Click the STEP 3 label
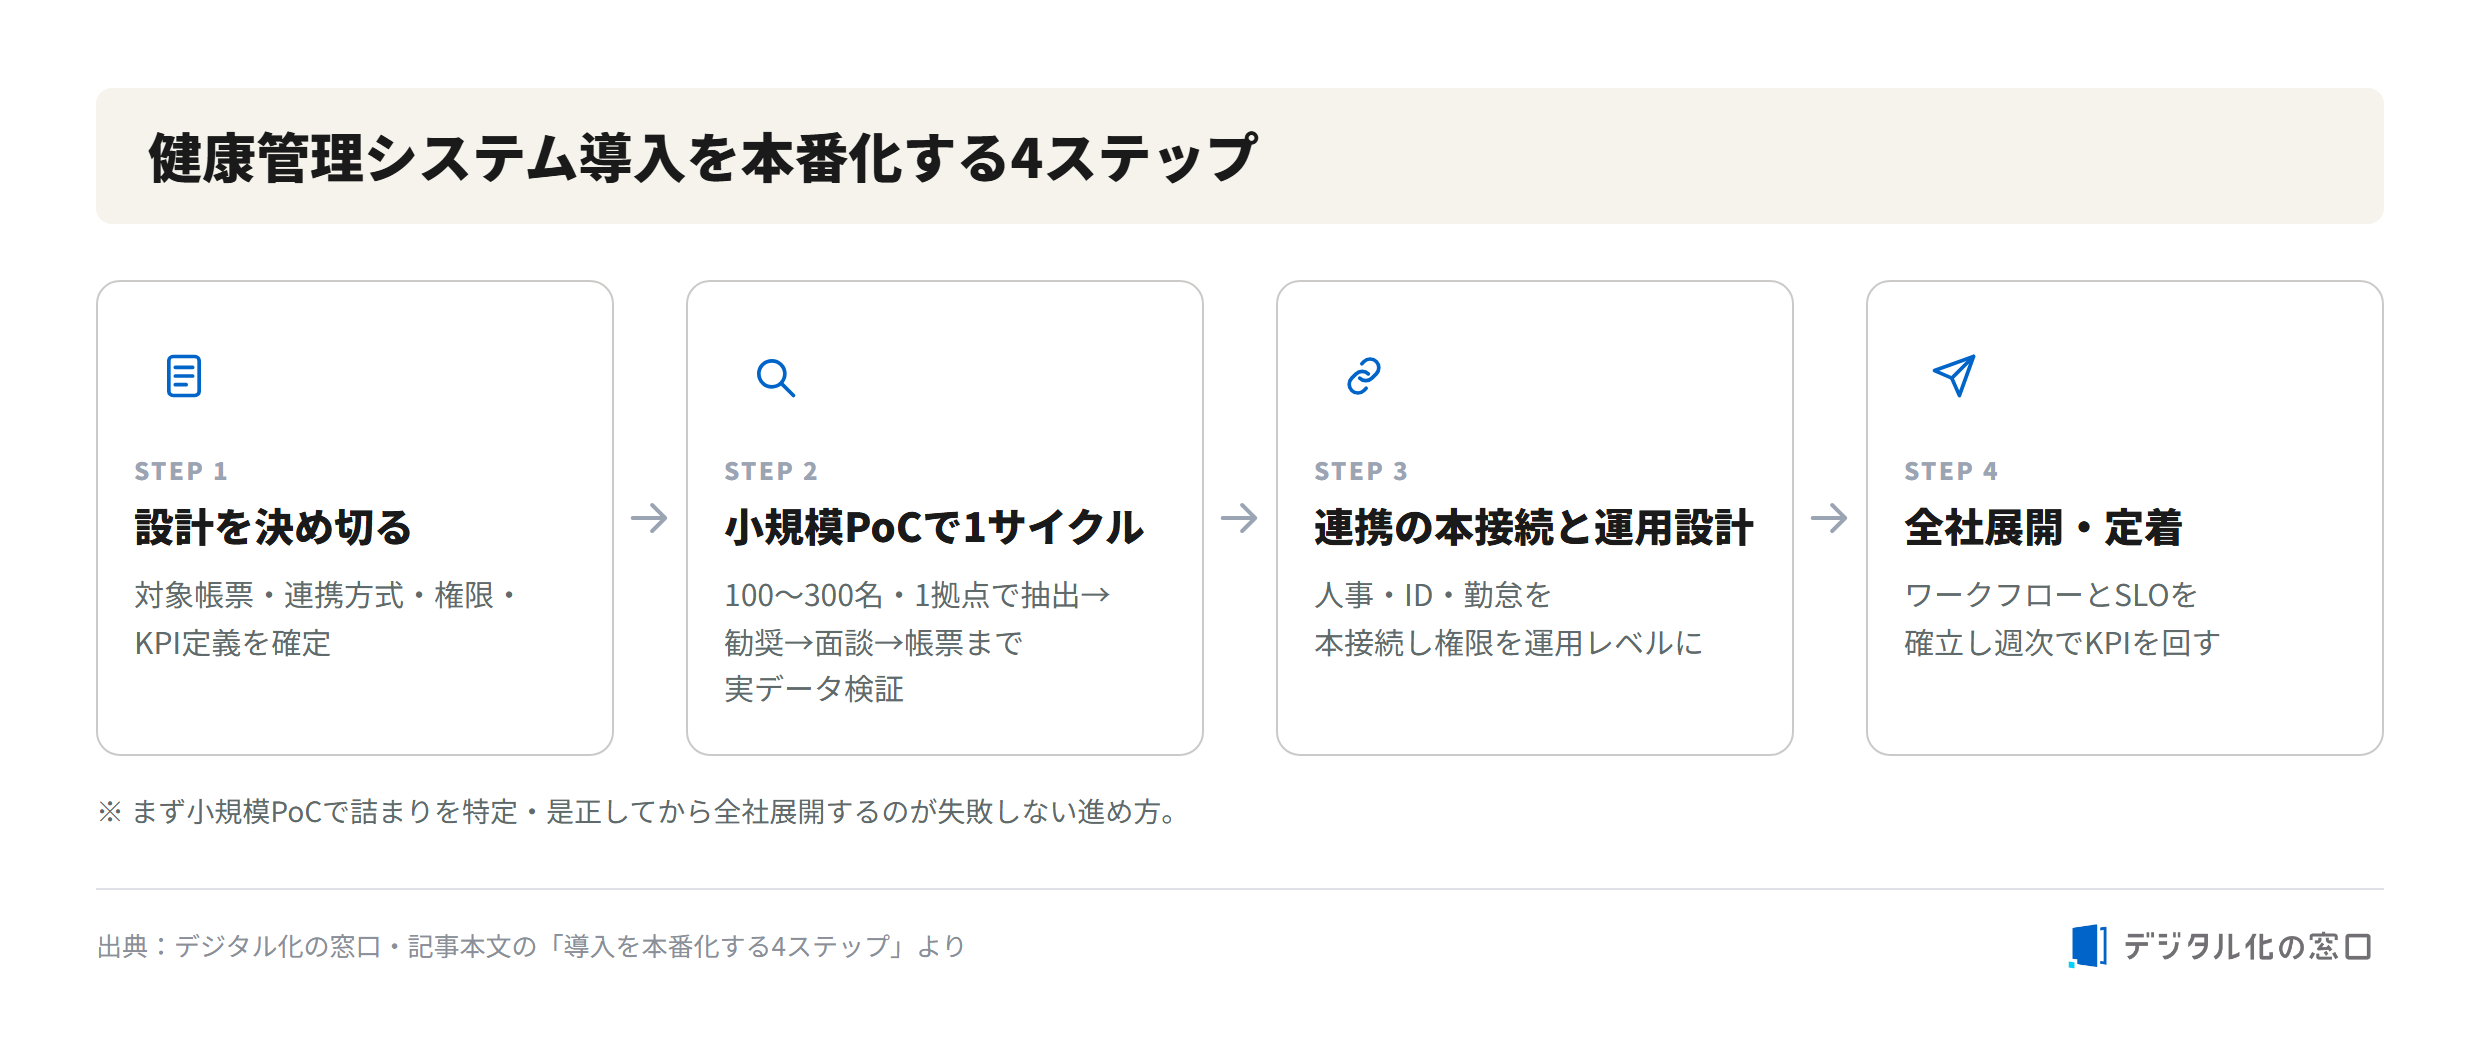Screen dimensions: 2480x1062 tap(1361, 471)
